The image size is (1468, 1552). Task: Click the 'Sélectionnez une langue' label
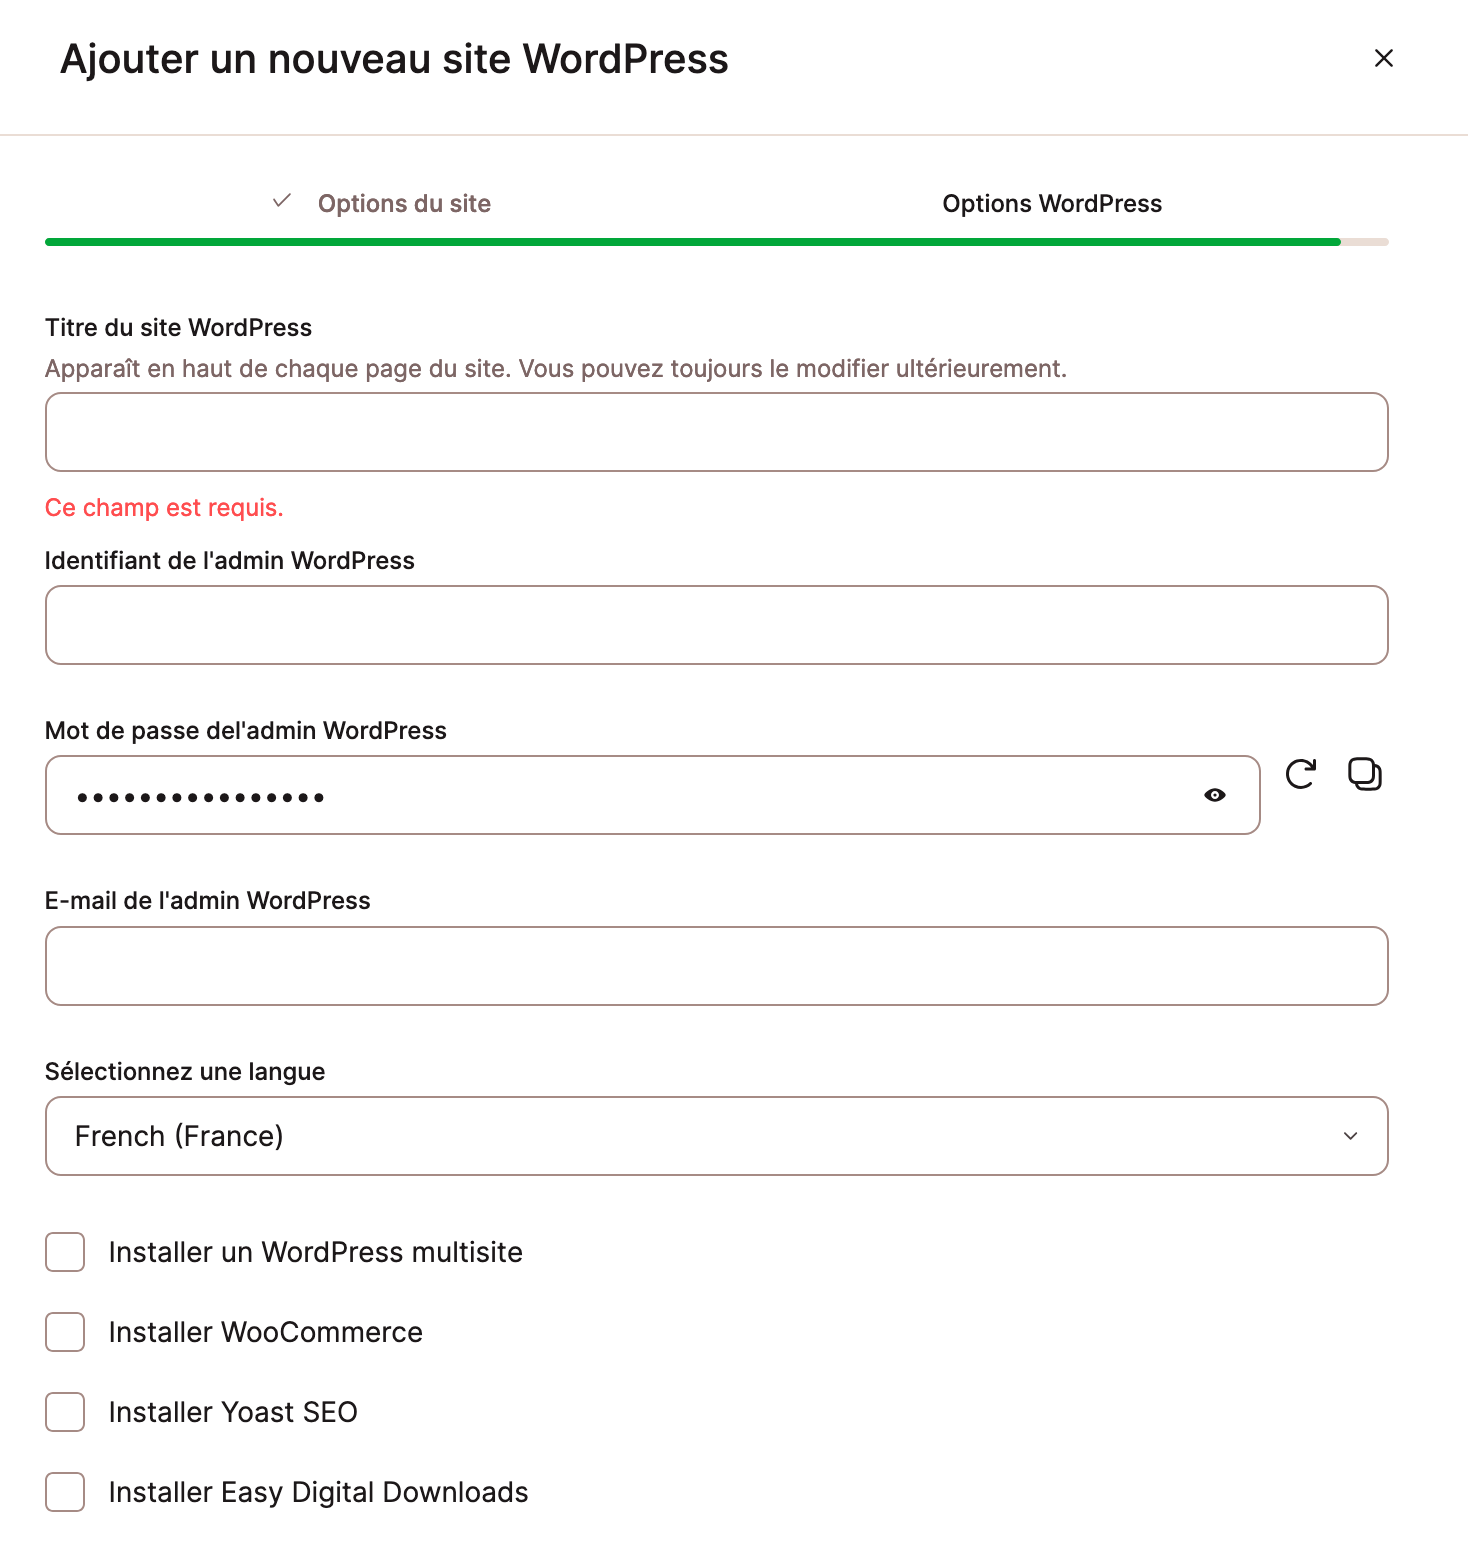185,1072
